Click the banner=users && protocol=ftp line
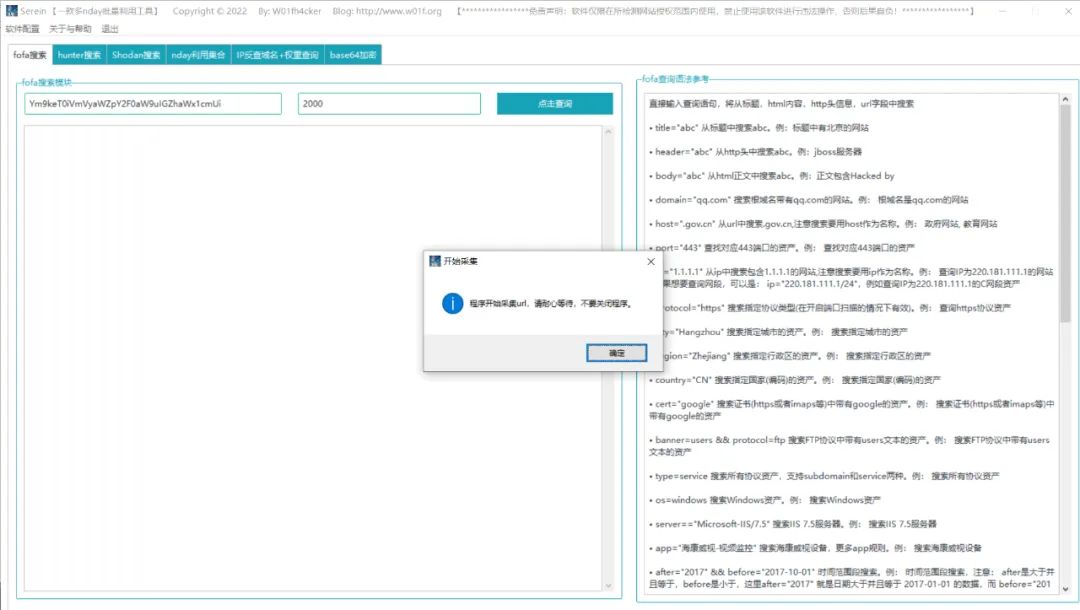 [849, 445]
